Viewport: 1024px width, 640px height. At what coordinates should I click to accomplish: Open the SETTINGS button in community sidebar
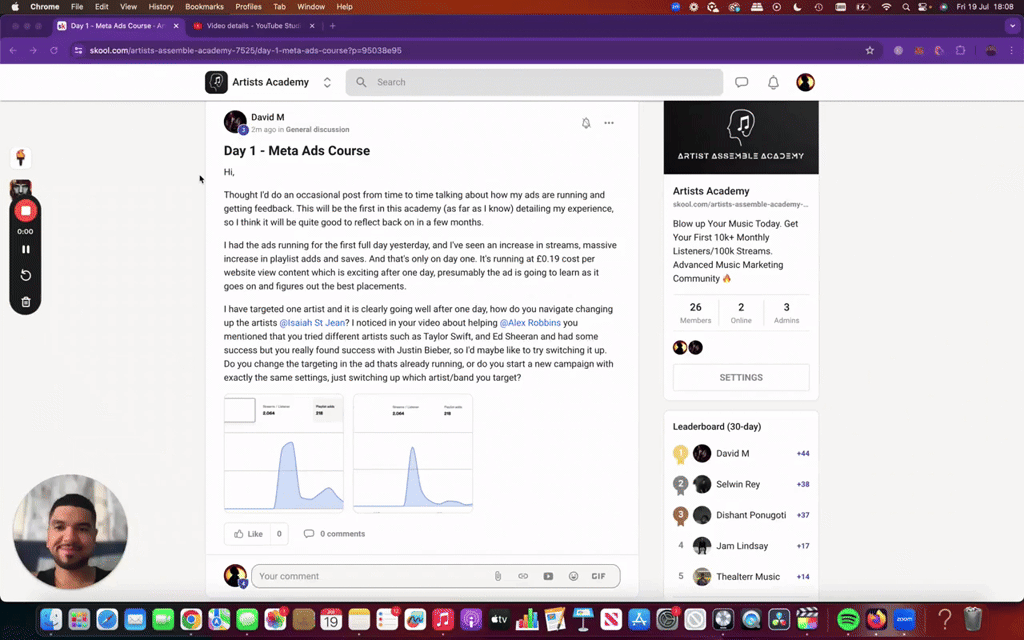click(x=741, y=377)
